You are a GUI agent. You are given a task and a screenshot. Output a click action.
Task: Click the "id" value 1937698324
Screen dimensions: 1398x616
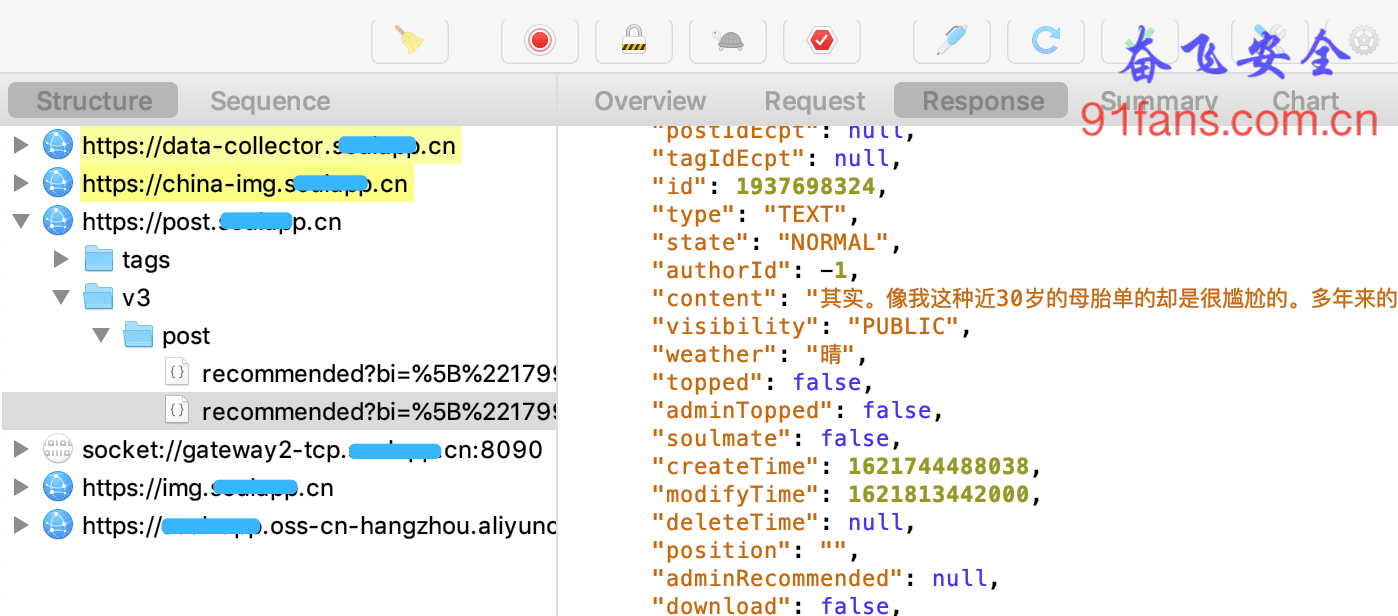(x=805, y=186)
